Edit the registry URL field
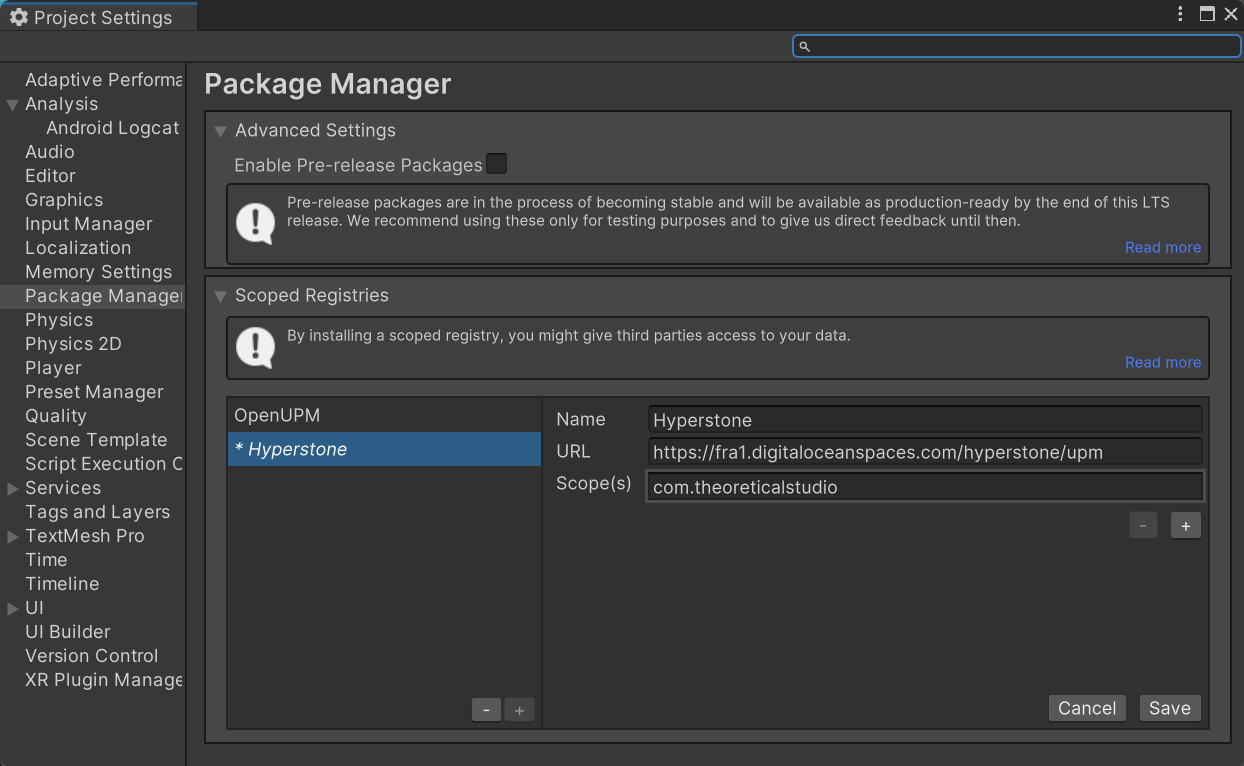This screenshot has width=1244, height=766. (x=925, y=452)
